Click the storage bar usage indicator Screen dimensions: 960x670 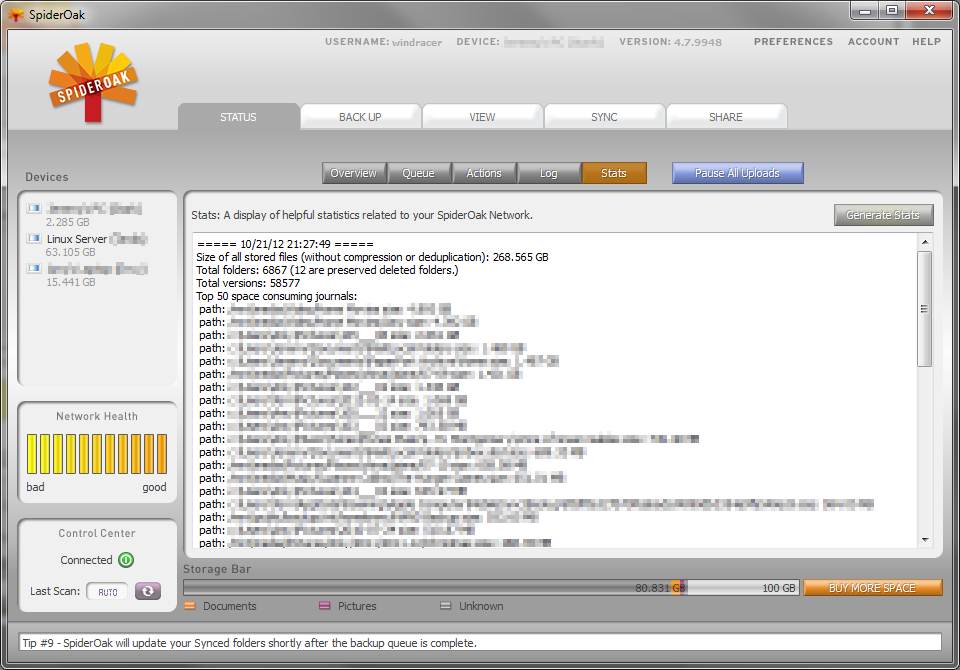490,588
